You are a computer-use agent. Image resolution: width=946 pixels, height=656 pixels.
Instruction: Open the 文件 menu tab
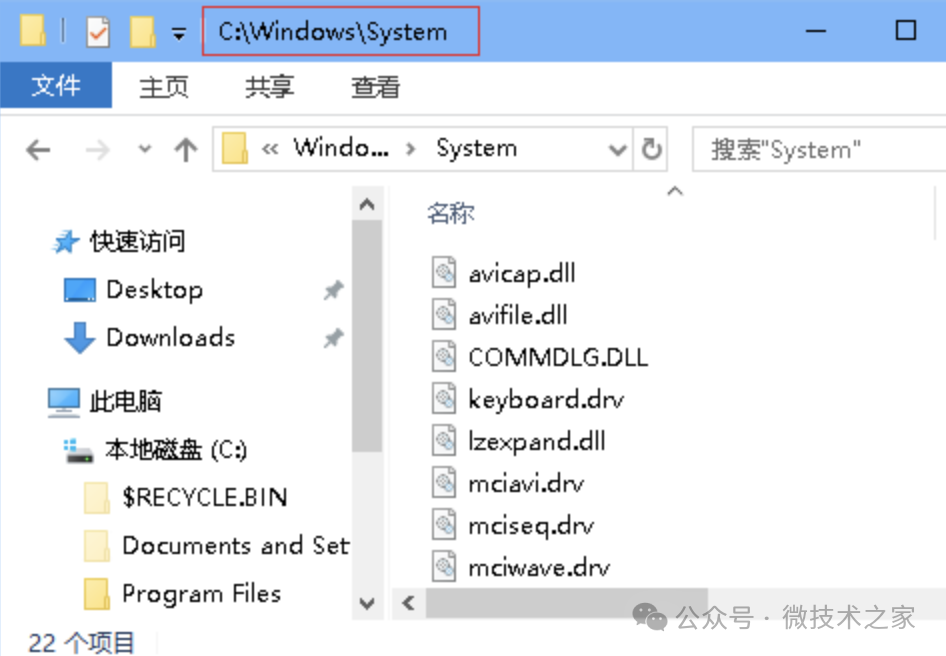click(56, 86)
